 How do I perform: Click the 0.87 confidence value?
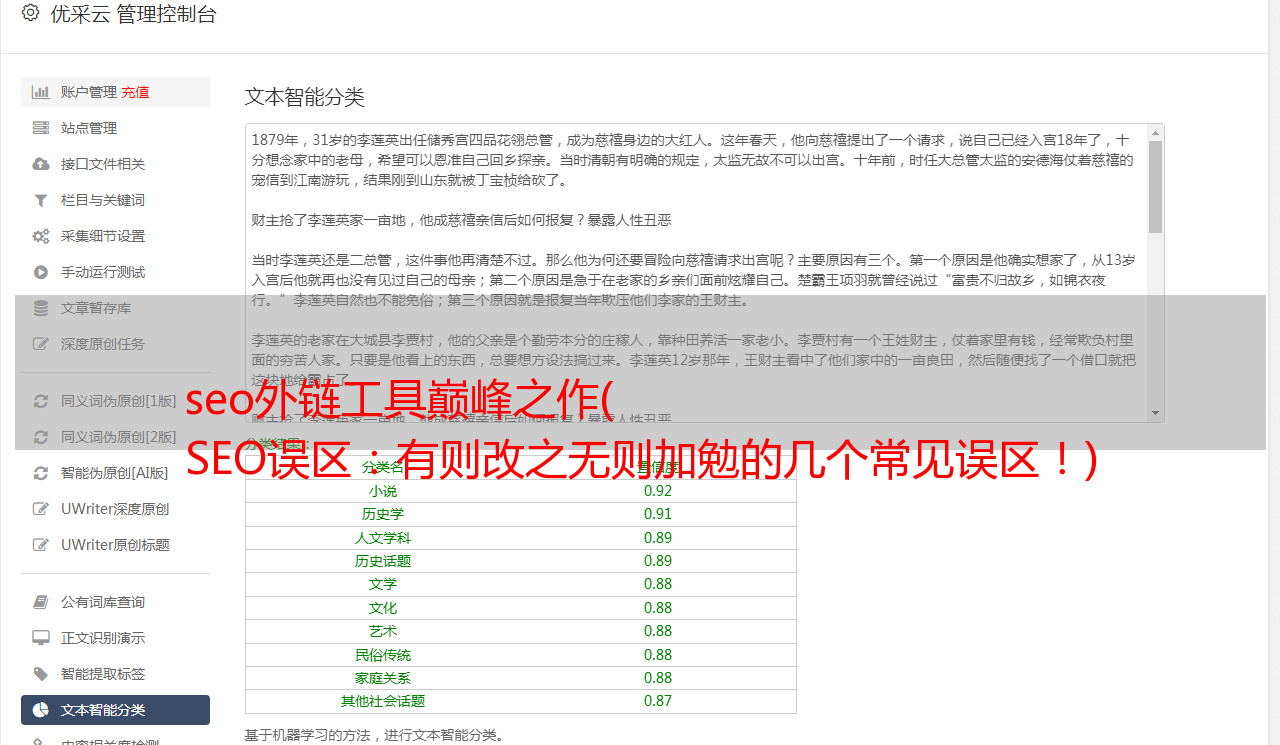pyautogui.click(x=658, y=701)
